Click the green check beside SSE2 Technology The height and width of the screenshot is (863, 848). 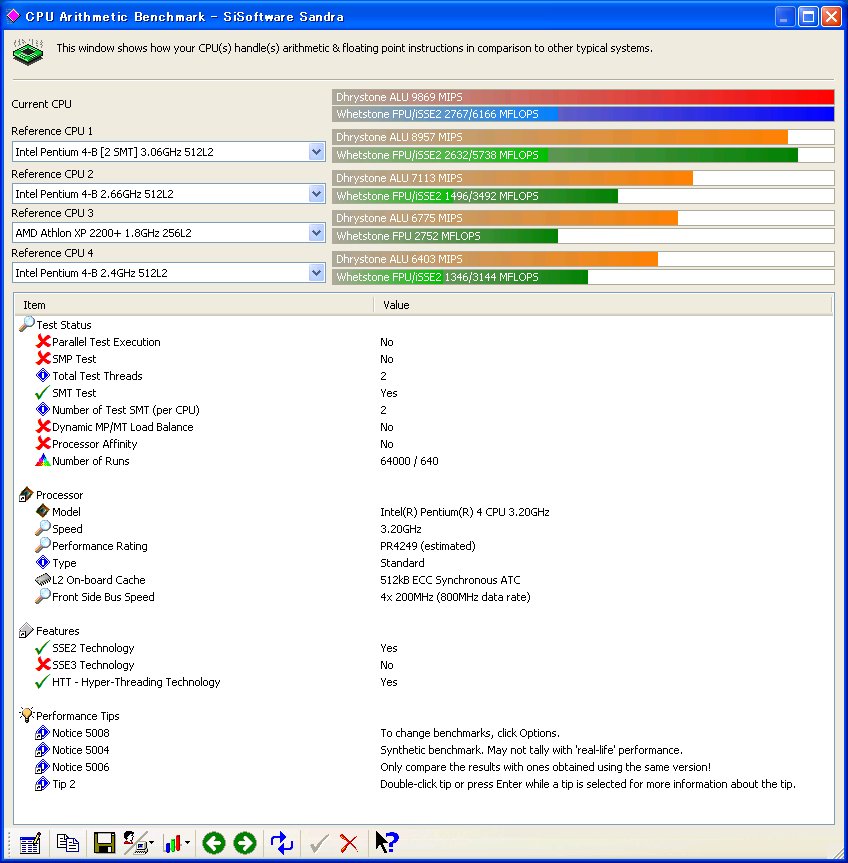click(42, 647)
